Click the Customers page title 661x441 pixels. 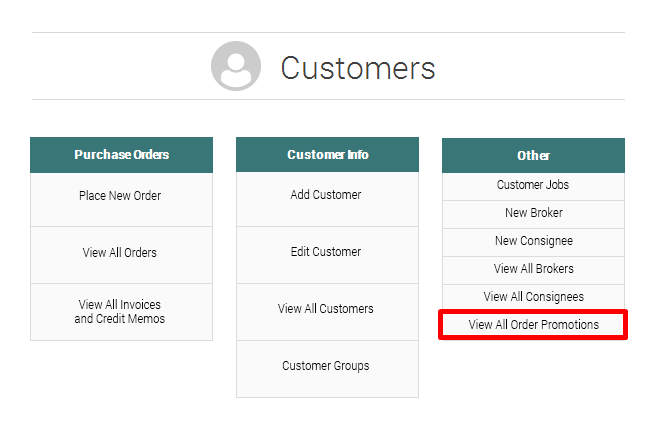point(357,68)
